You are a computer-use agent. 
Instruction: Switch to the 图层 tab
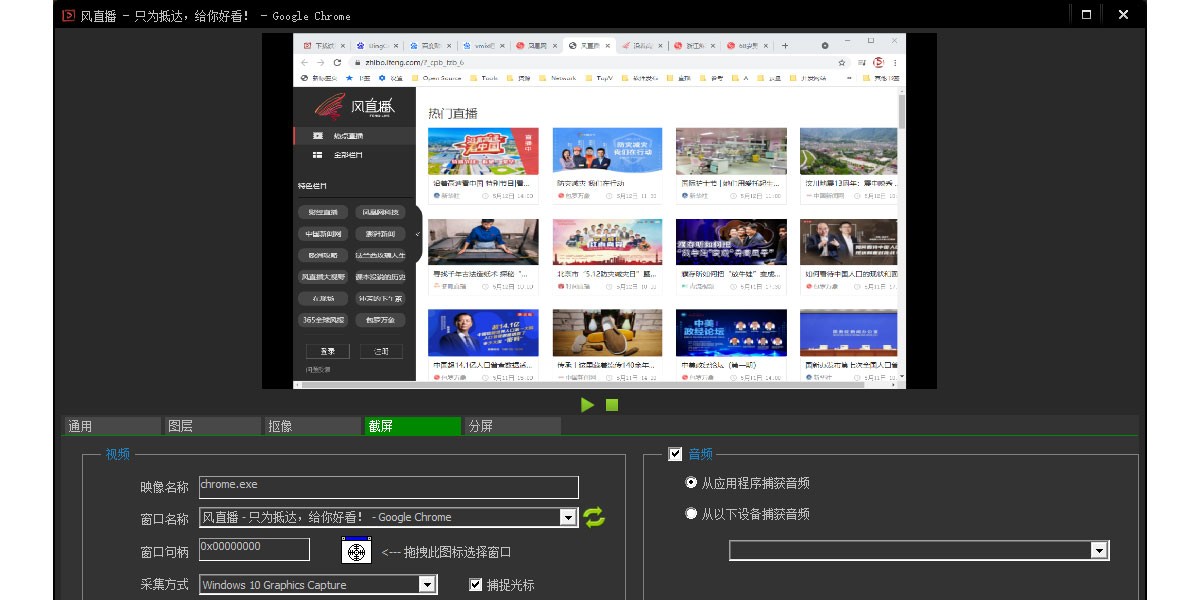pyautogui.click(x=211, y=426)
